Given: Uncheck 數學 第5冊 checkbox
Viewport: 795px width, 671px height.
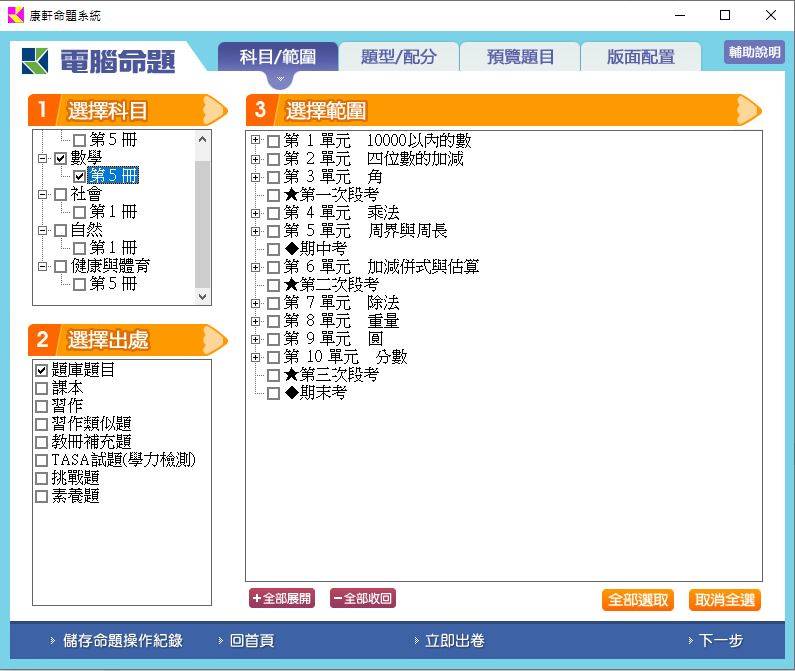Looking at the screenshot, I should 79,176.
